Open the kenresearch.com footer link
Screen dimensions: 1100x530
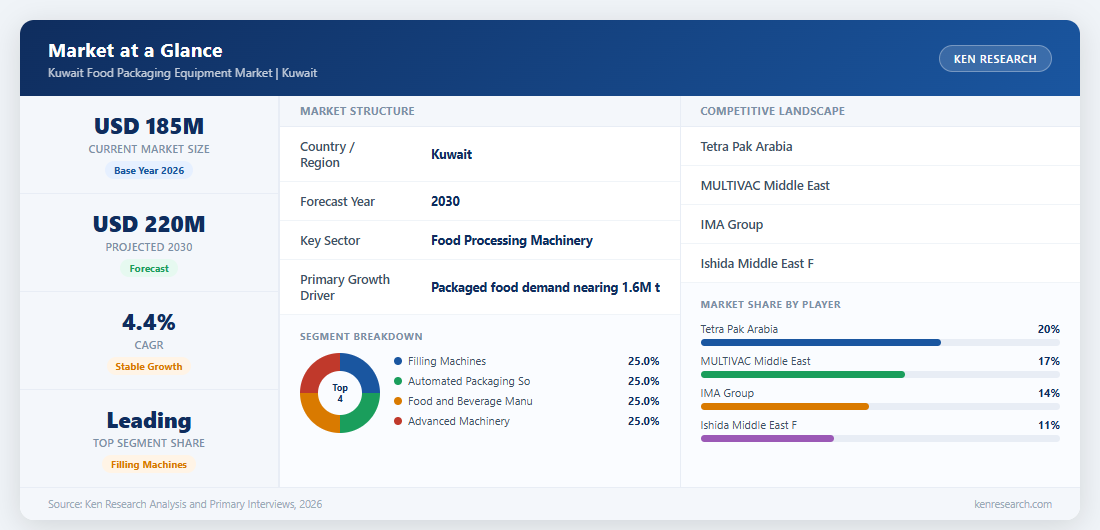(x=1012, y=504)
